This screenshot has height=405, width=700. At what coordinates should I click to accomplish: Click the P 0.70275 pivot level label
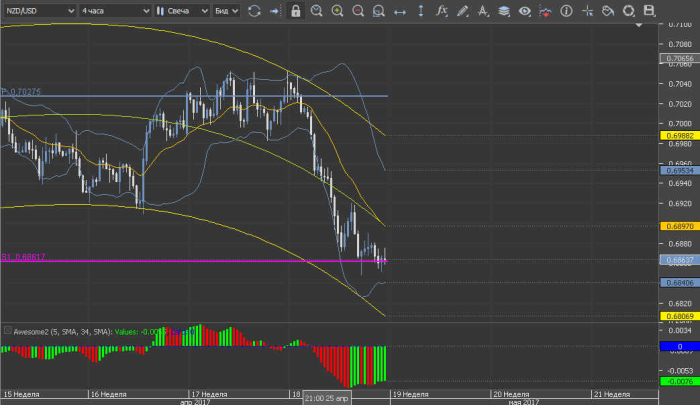[x=21, y=92]
